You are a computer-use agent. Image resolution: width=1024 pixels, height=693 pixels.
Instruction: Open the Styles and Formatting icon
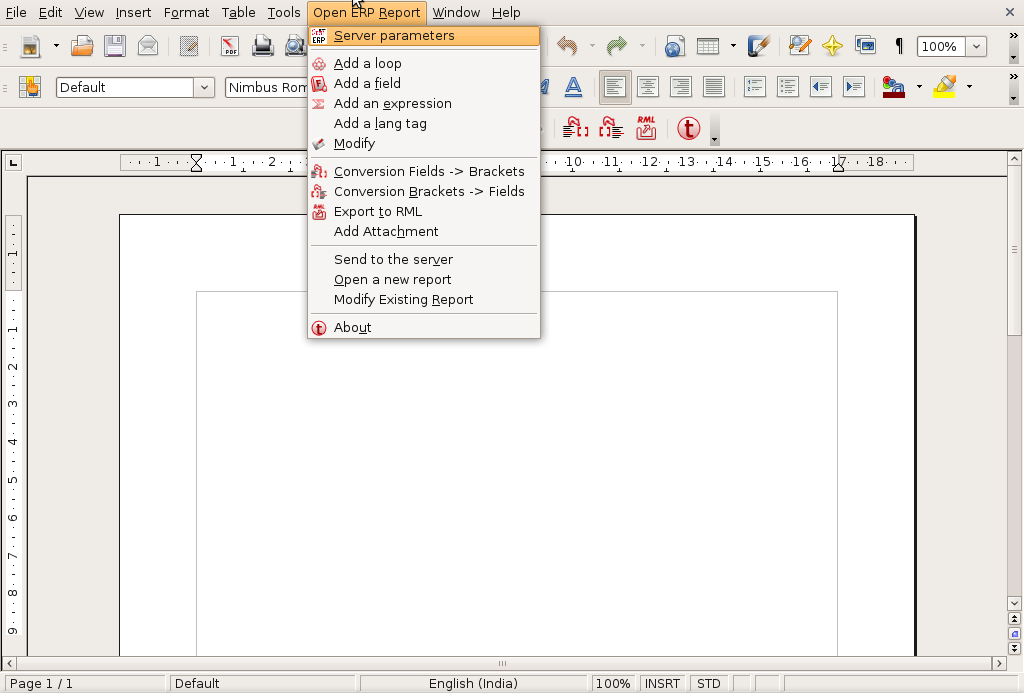[30, 87]
